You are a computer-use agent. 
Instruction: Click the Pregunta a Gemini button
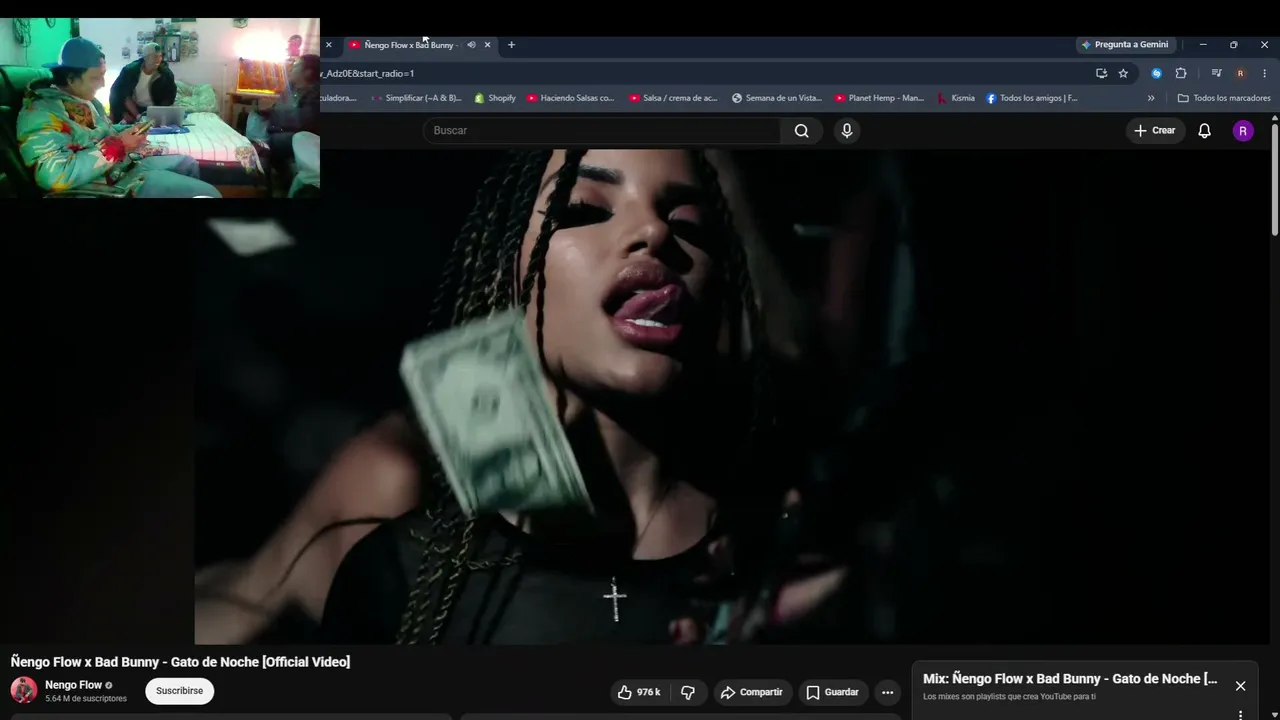coord(1125,45)
